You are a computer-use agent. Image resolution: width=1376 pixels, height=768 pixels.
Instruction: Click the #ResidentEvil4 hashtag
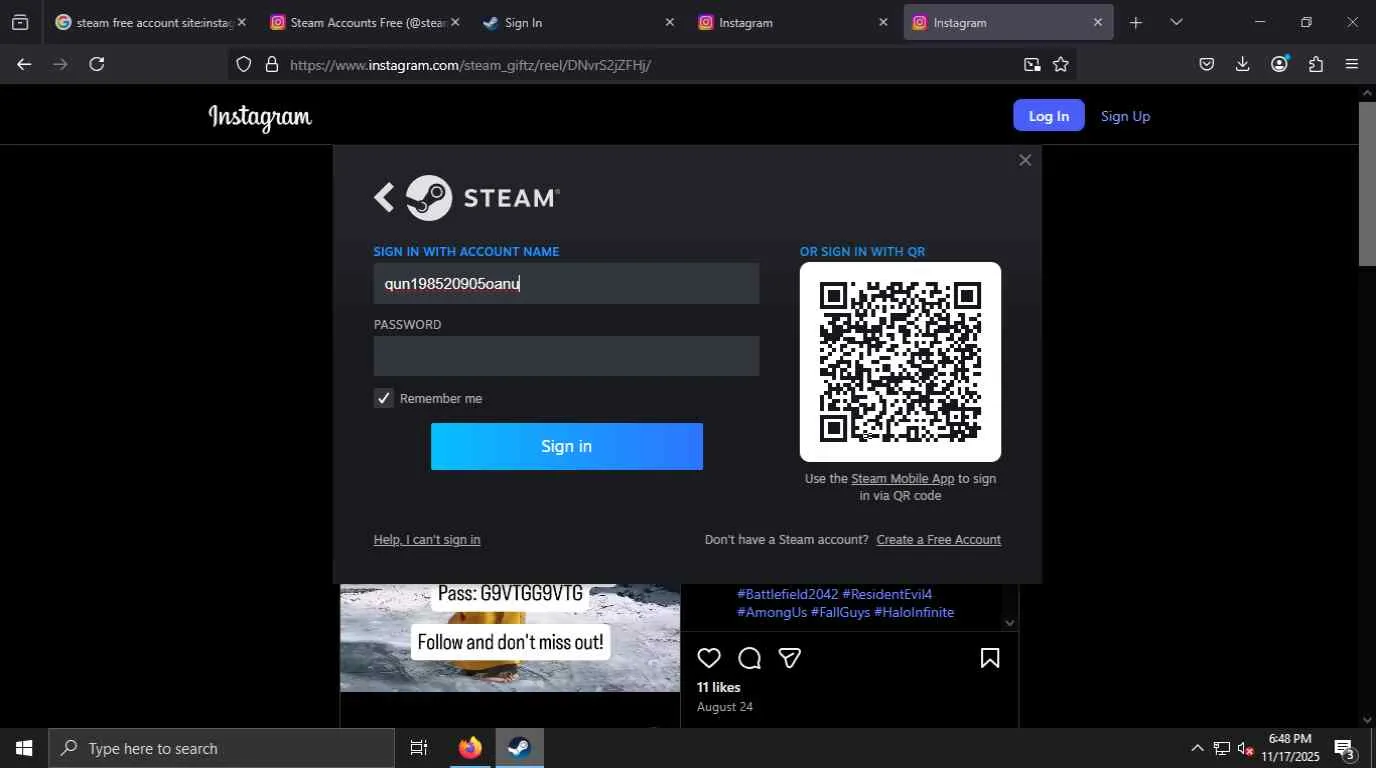tap(887, 594)
